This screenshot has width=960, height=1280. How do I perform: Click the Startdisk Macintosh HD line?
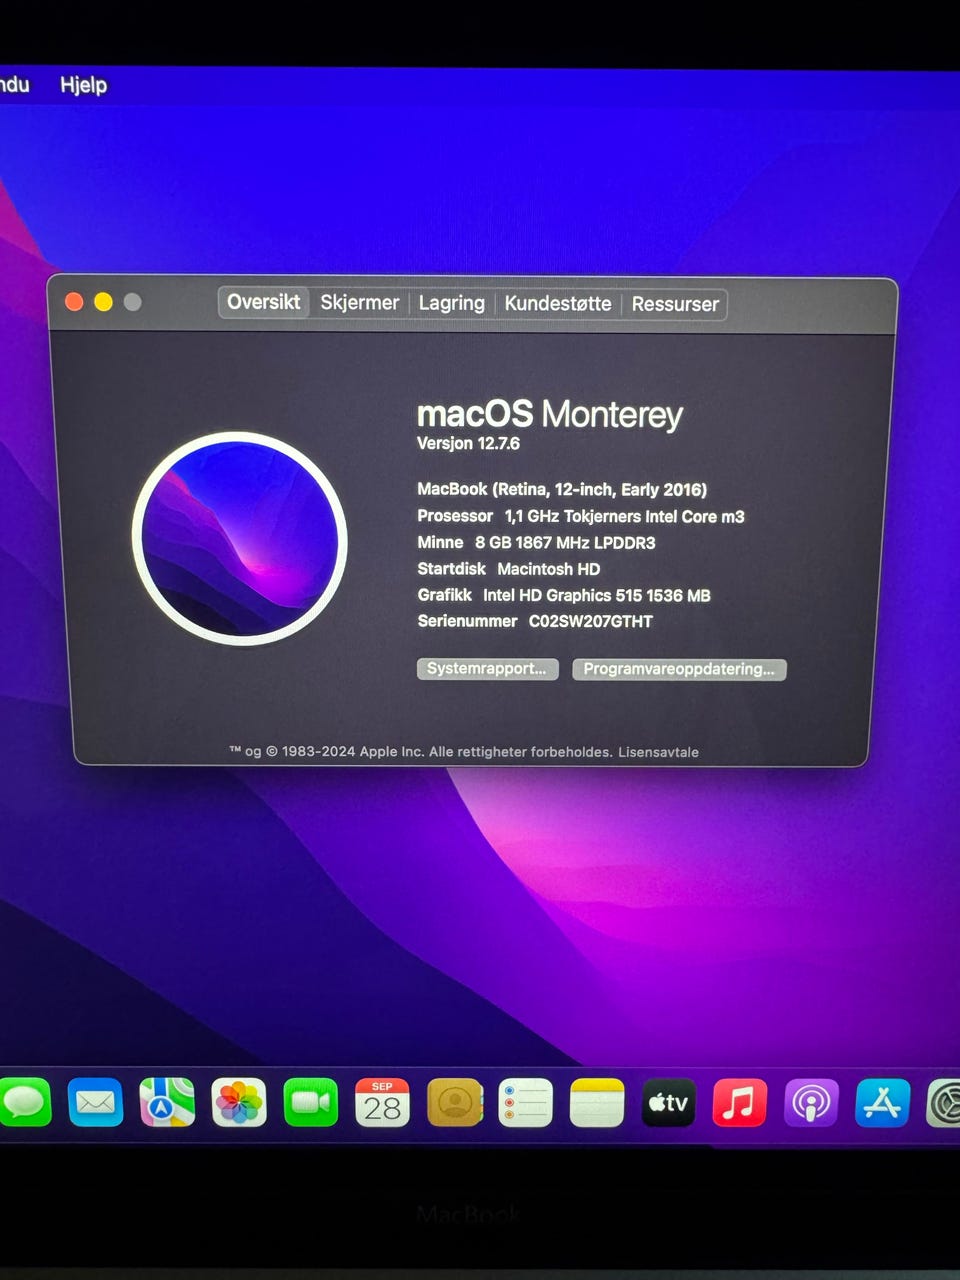coord(509,569)
